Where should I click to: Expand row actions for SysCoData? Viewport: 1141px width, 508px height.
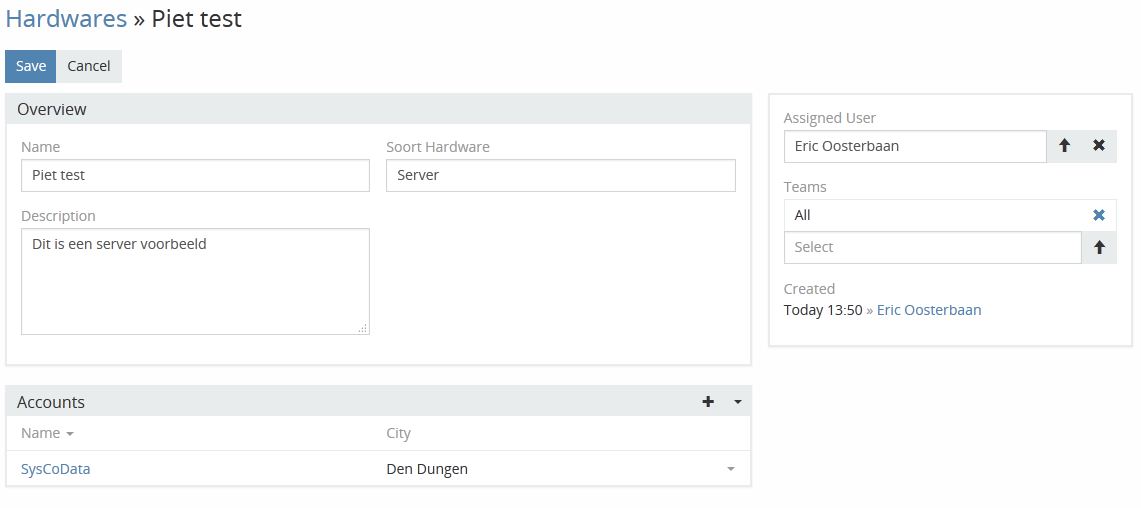(731, 469)
